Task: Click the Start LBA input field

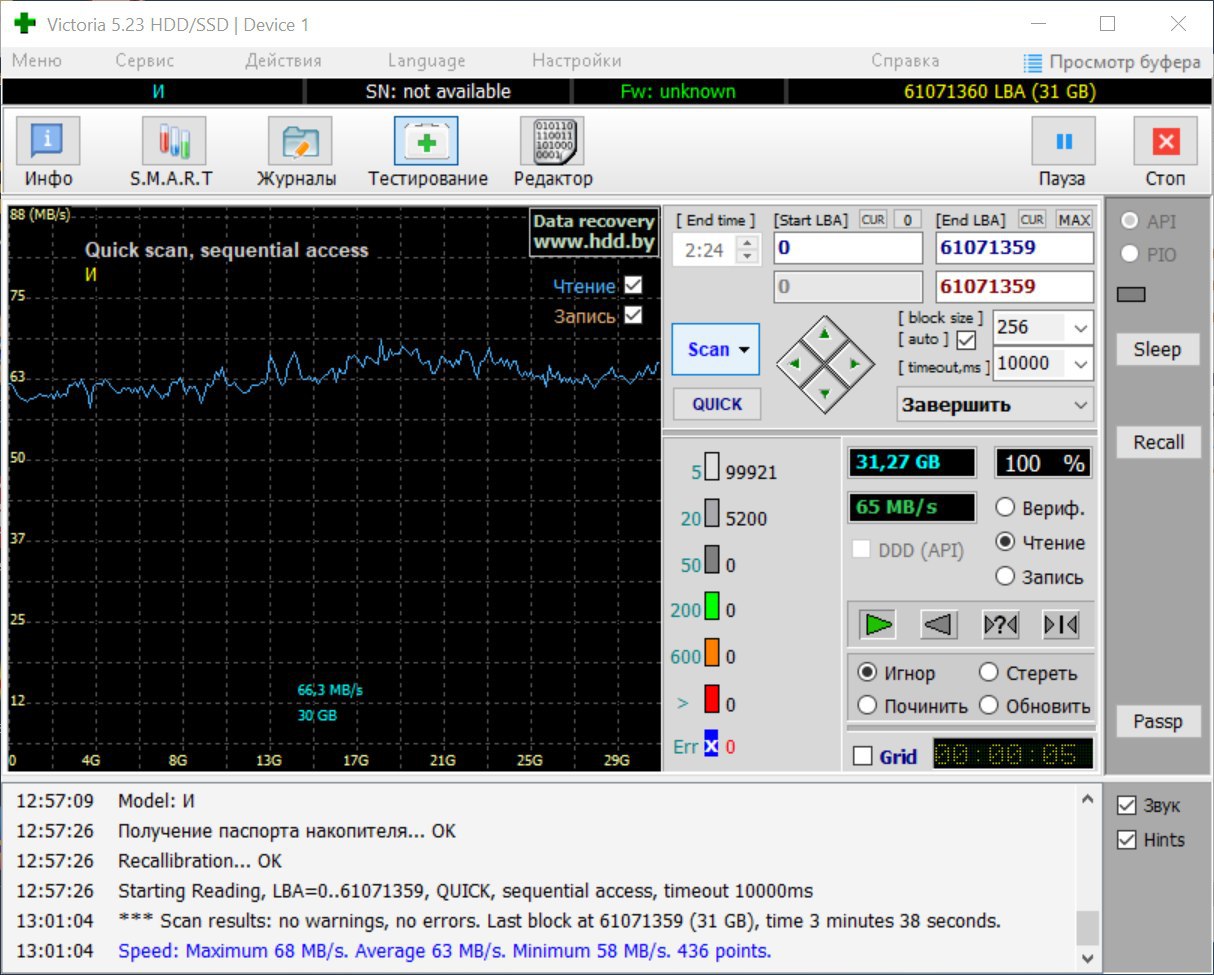Action: [x=847, y=248]
